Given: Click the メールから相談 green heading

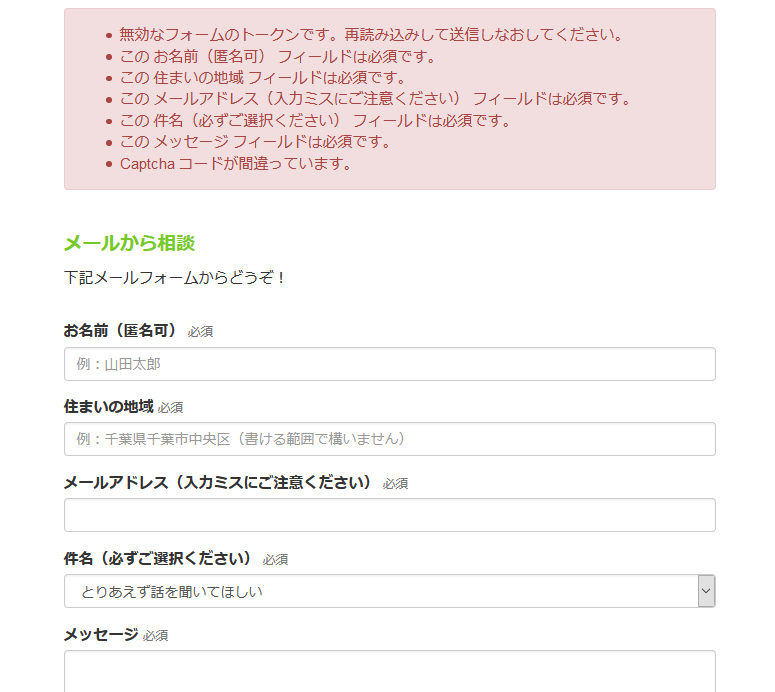Looking at the screenshot, I should (x=129, y=243).
